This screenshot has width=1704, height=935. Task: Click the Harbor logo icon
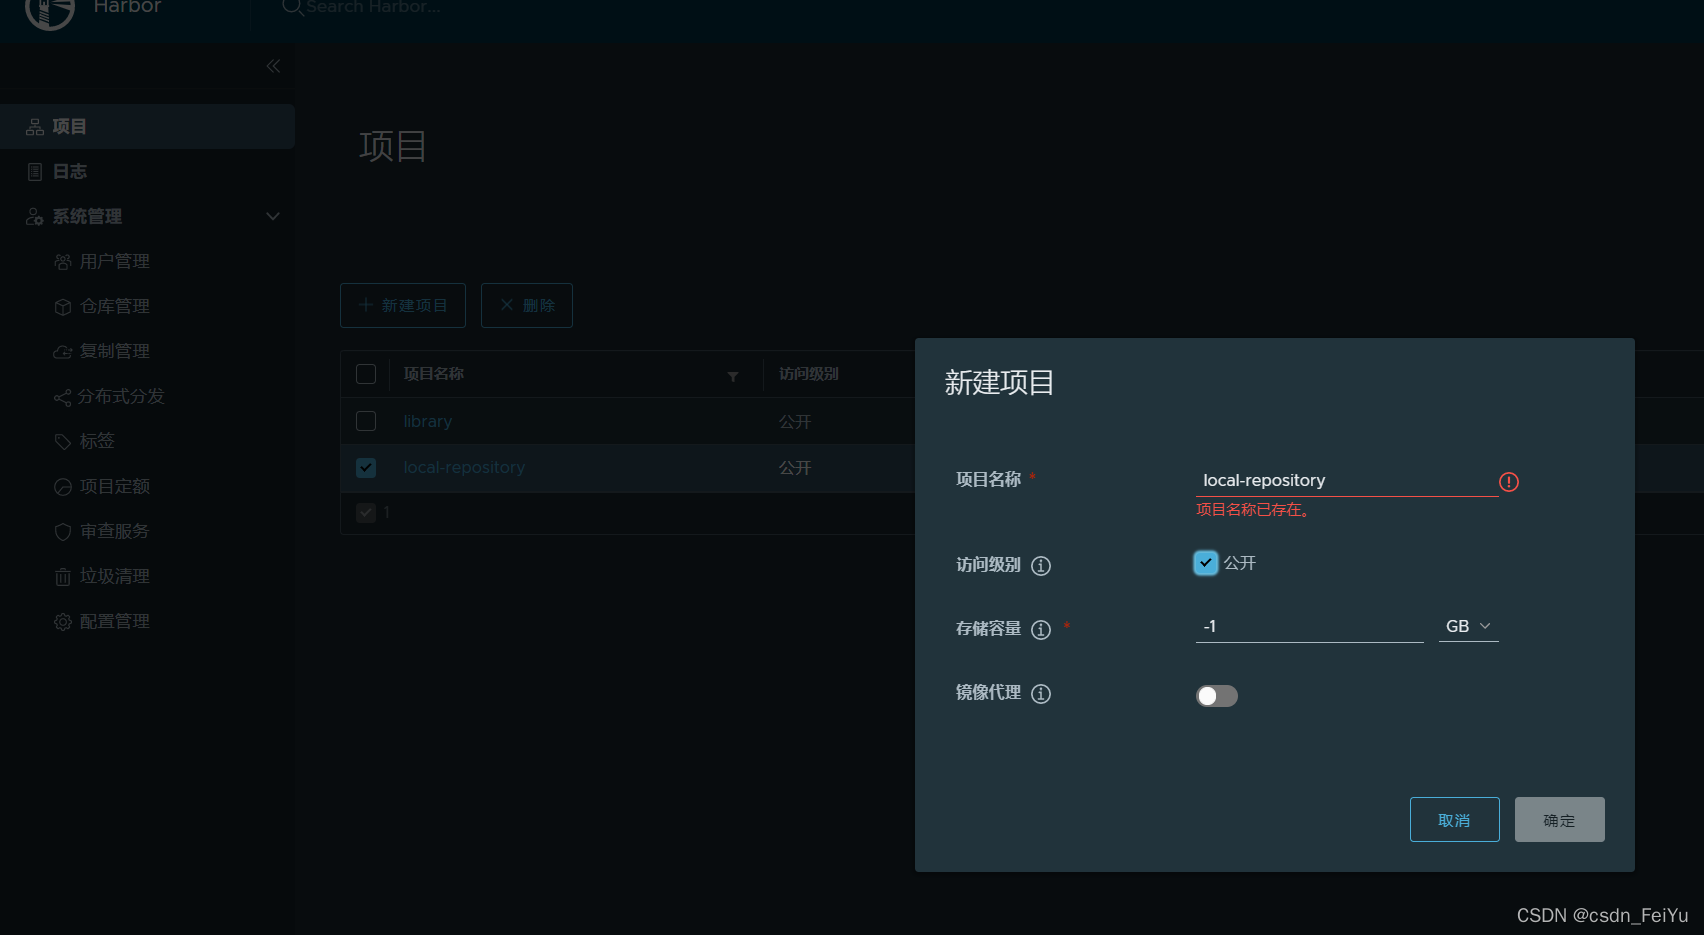pos(50,12)
